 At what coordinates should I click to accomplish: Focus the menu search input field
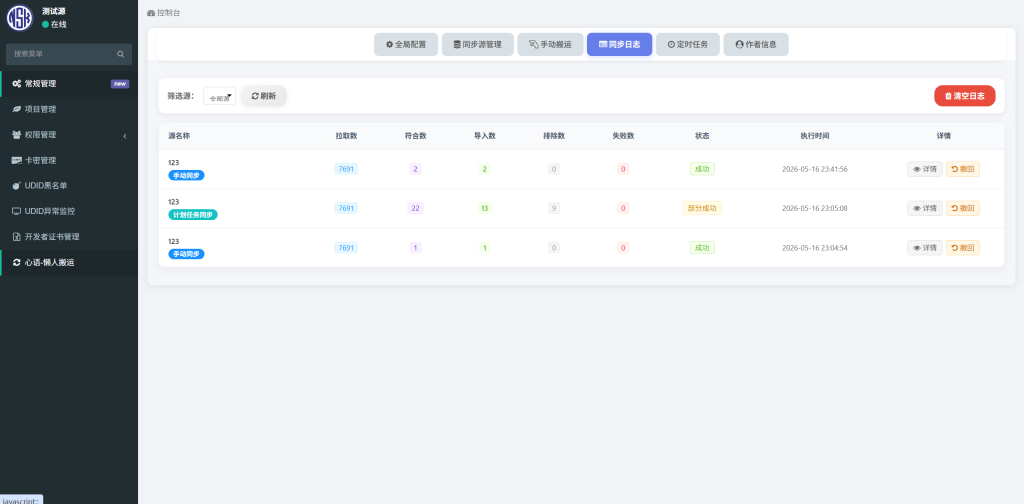60,54
